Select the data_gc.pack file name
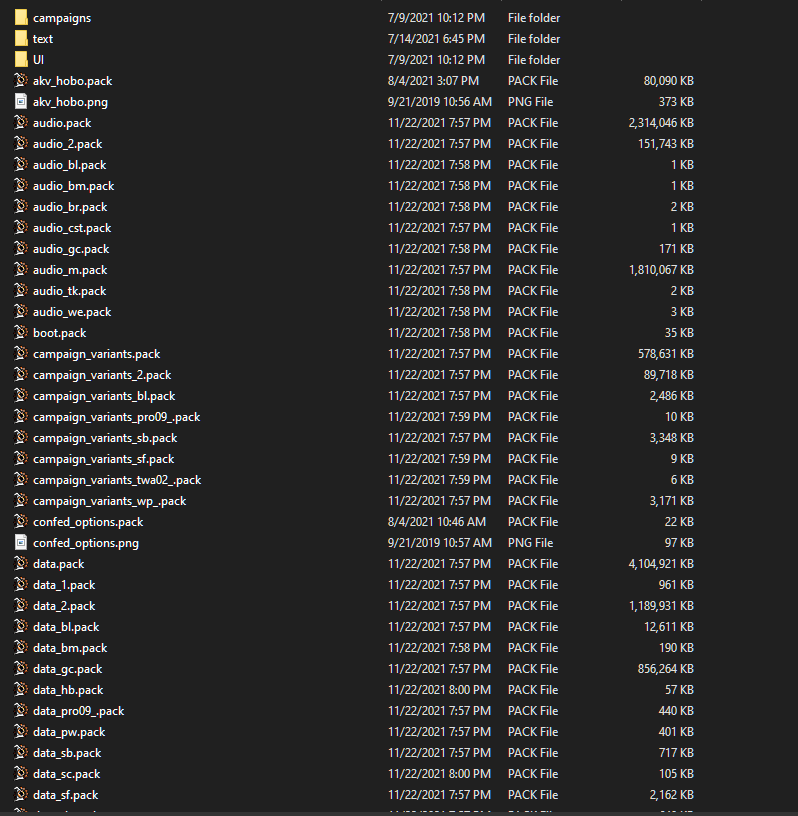 [67, 669]
